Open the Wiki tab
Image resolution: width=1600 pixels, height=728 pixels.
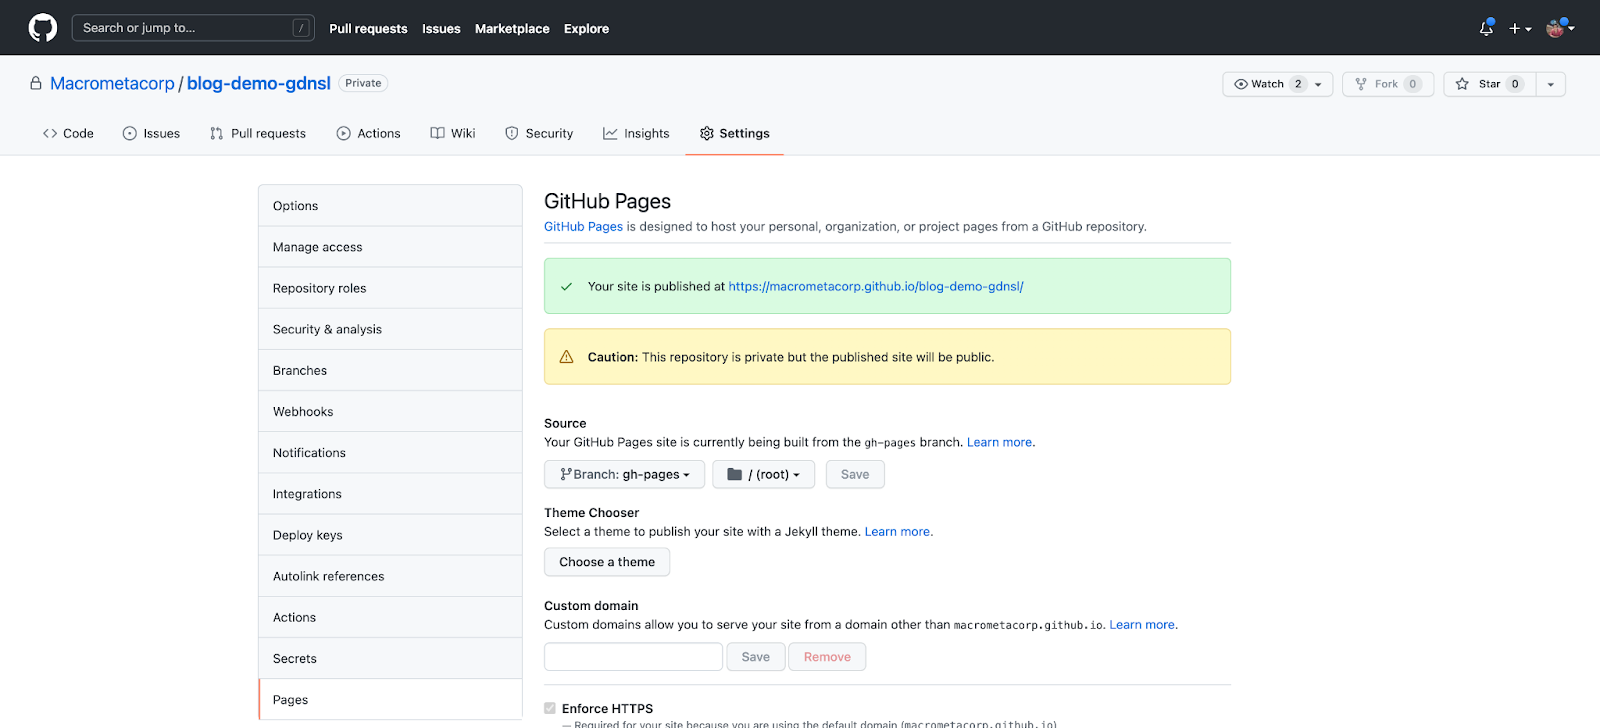[453, 133]
